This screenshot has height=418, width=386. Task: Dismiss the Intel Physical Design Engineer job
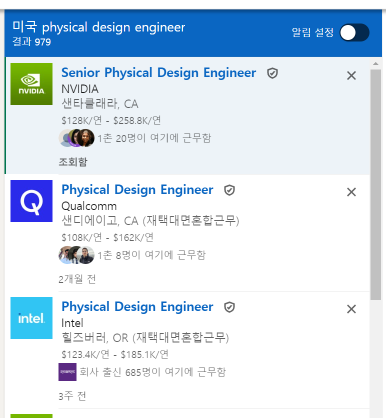coord(351,309)
